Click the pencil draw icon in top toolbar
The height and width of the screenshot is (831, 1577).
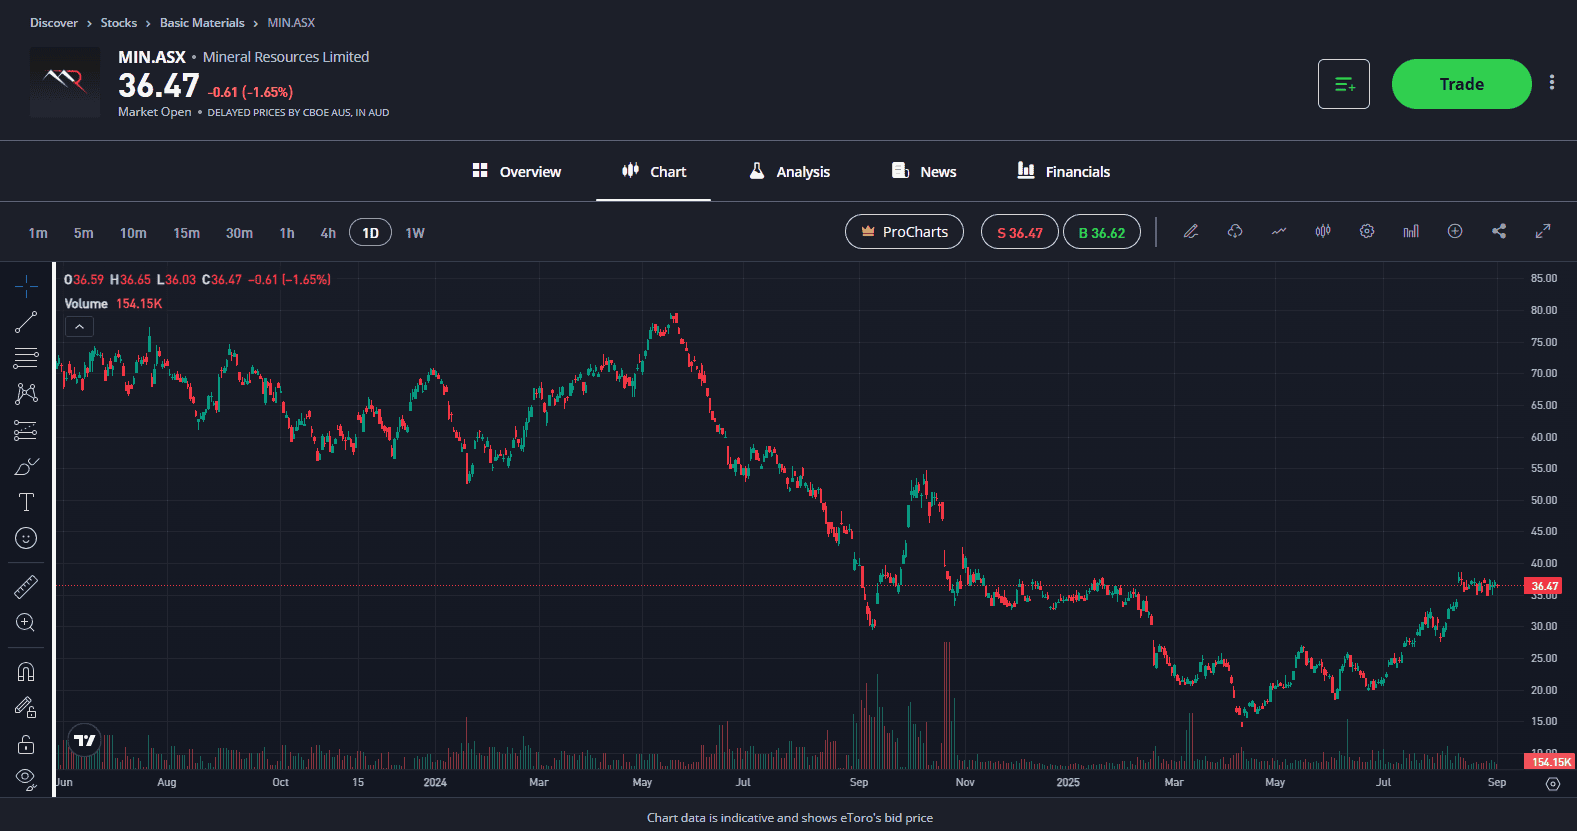click(1191, 231)
